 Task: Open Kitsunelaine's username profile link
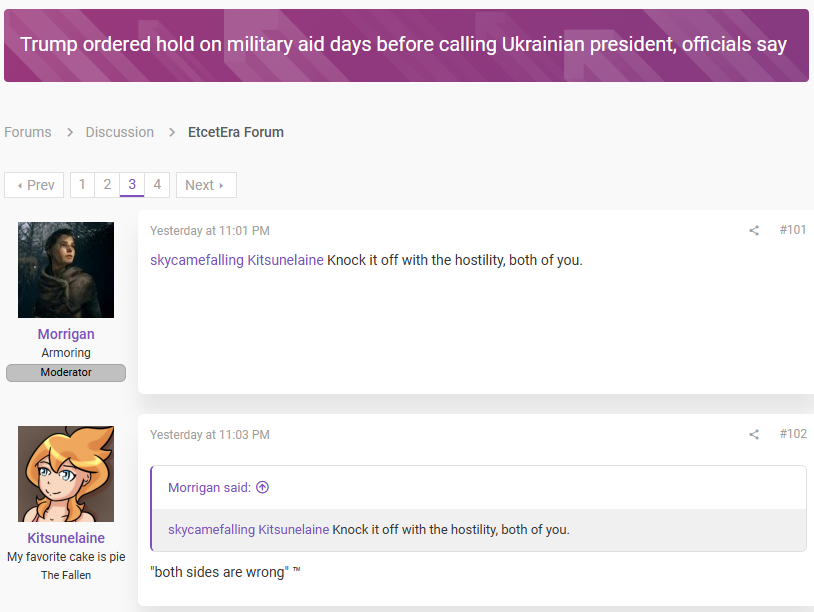click(66, 538)
